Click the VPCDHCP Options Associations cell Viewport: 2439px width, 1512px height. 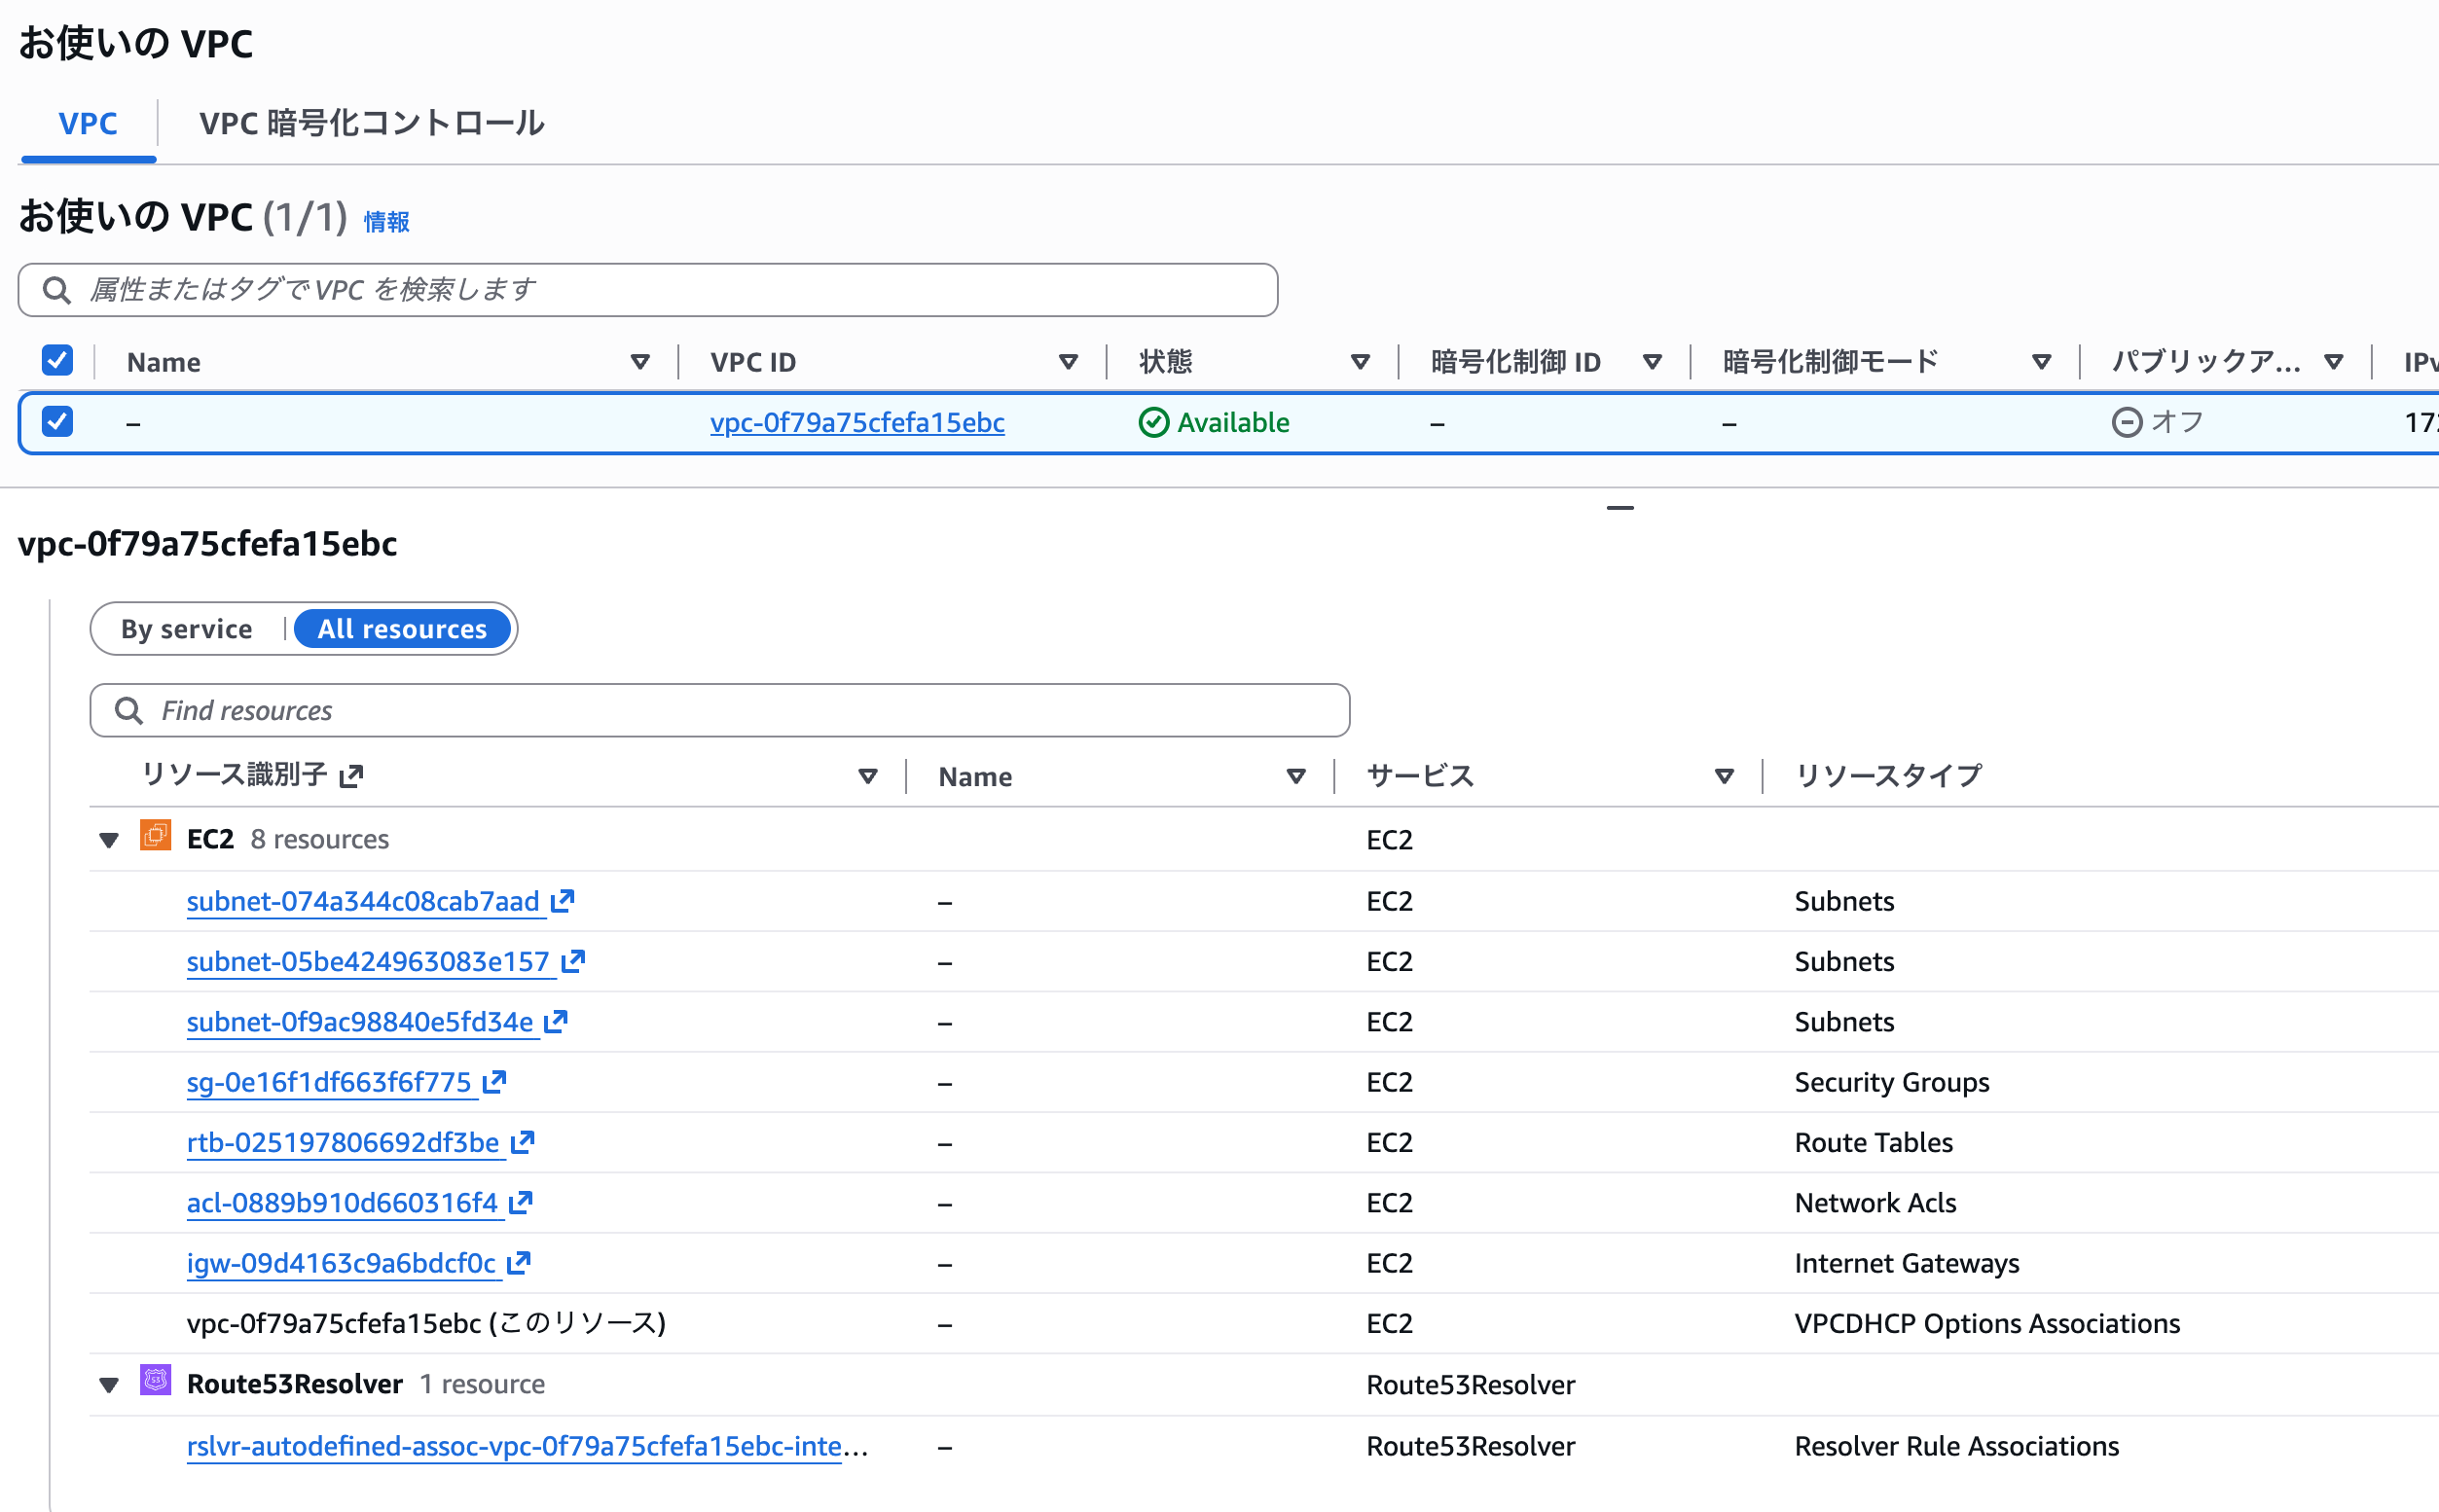(x=1987, y=1323)
